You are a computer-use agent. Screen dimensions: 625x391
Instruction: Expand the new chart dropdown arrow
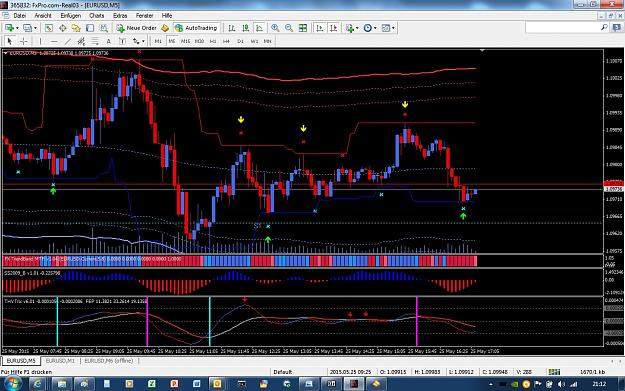pos(17,28)
